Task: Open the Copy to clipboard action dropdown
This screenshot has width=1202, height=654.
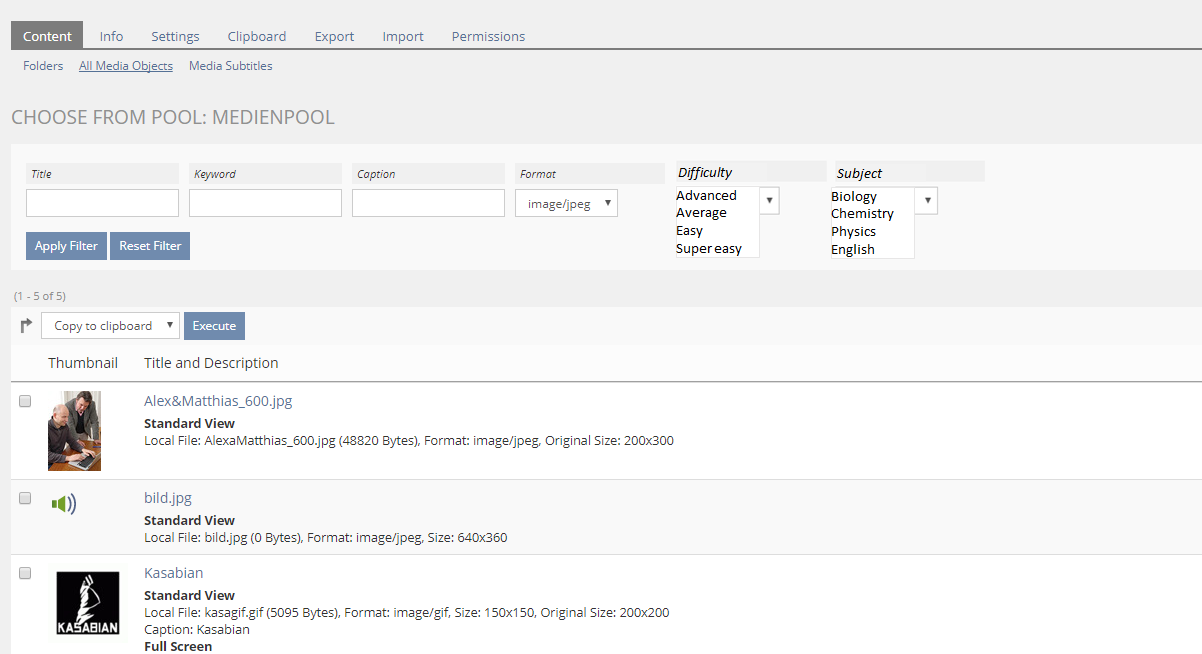Action: pos(110,326)
